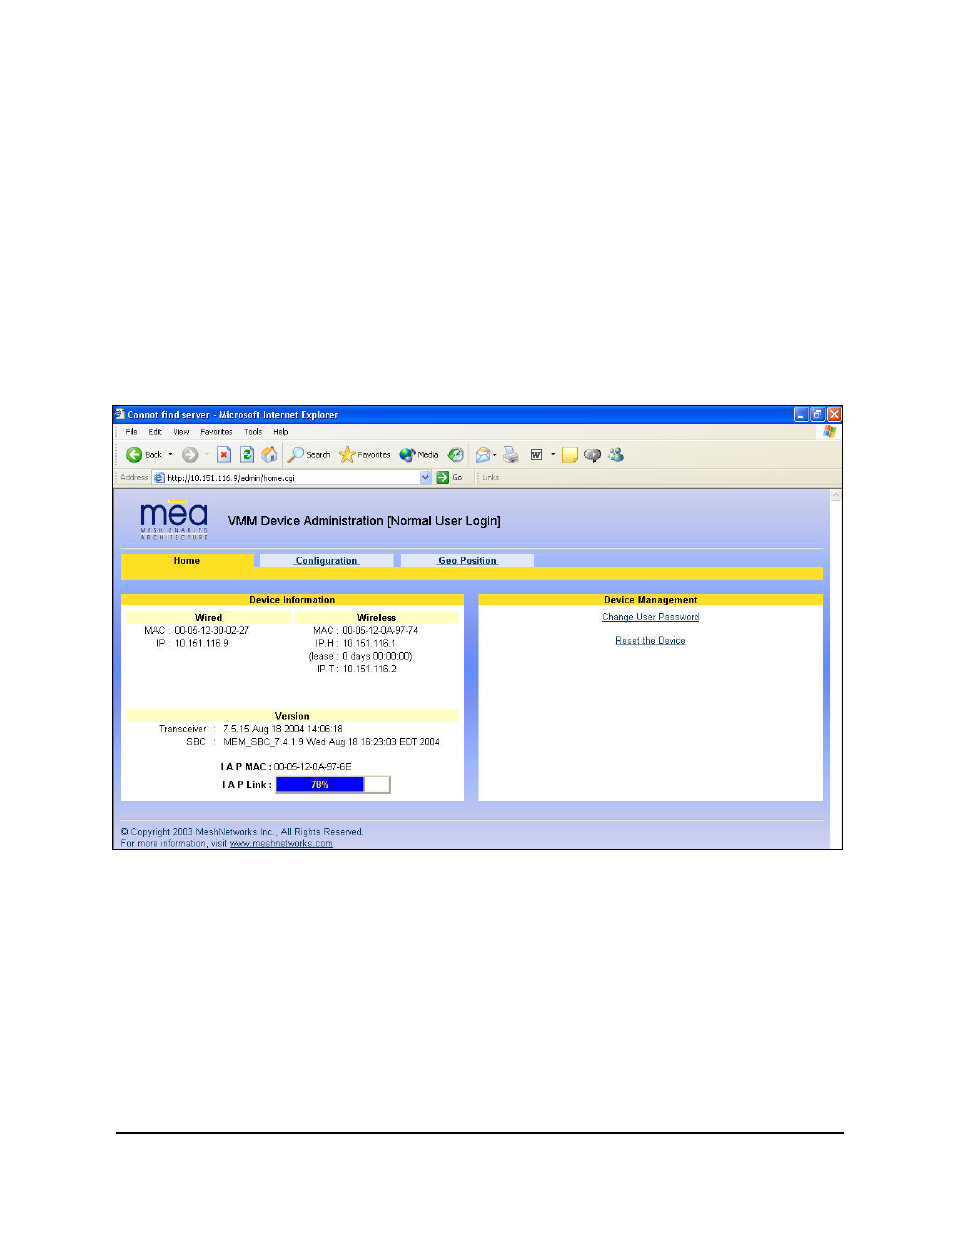Select wired MAC 00-05-12-30-02-27 text
Viewport: 954px width, 1235px height.
pyautogui.click(x=212, y=631)
